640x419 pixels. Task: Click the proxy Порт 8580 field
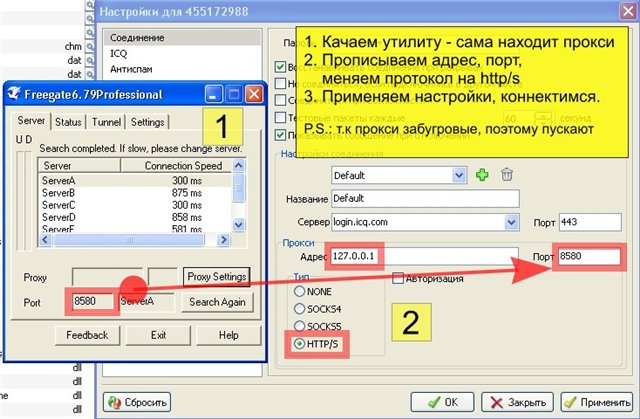[589, 256]
